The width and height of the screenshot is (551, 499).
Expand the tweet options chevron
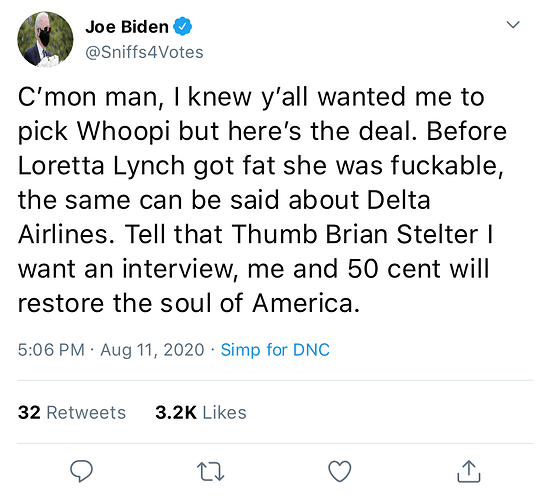tap(513, 24)
